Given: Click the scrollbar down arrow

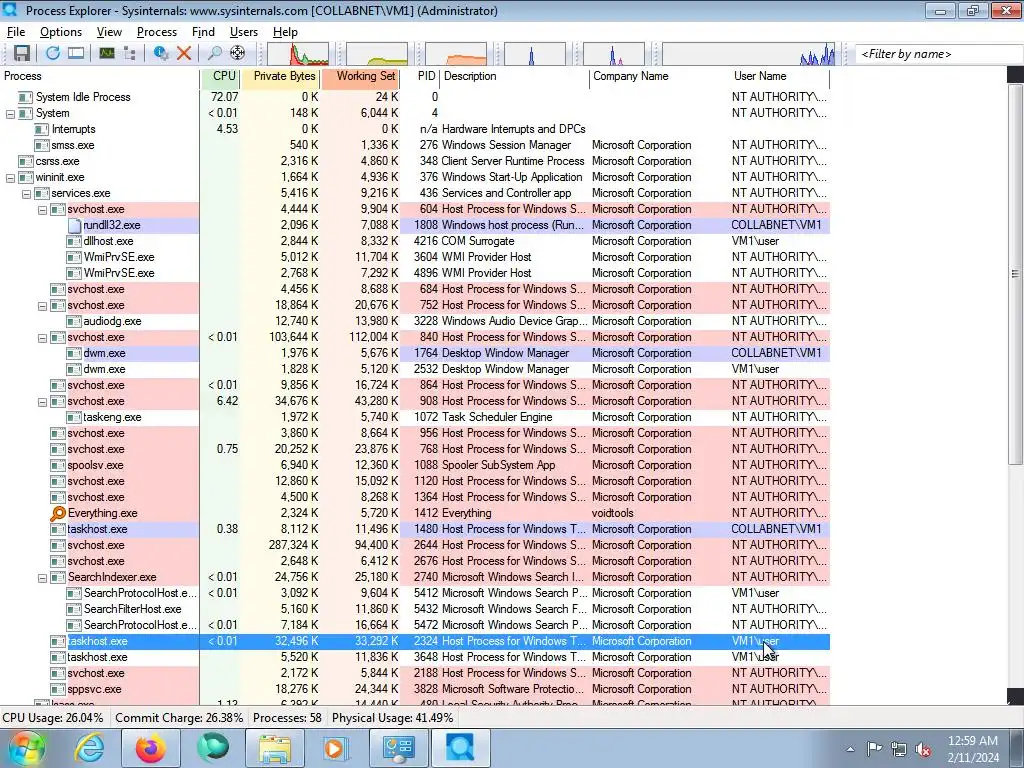Looking at the screenshot, I should pos(1015,696).
